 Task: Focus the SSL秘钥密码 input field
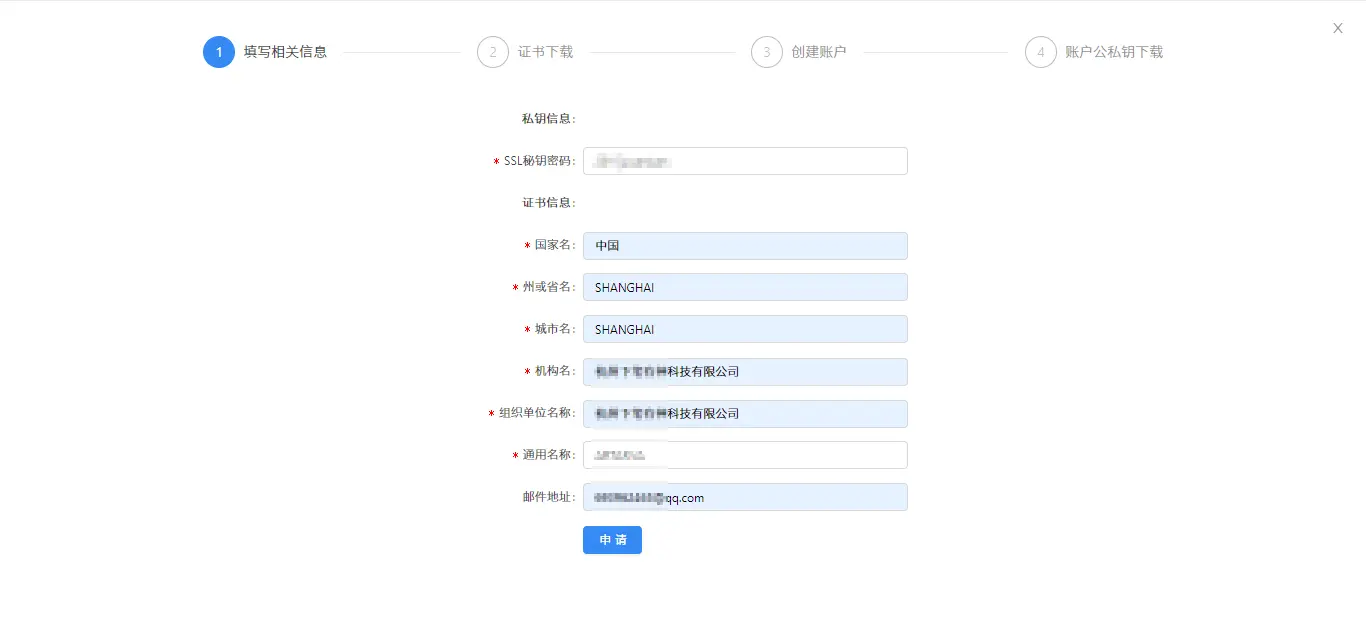coord(745,161)
